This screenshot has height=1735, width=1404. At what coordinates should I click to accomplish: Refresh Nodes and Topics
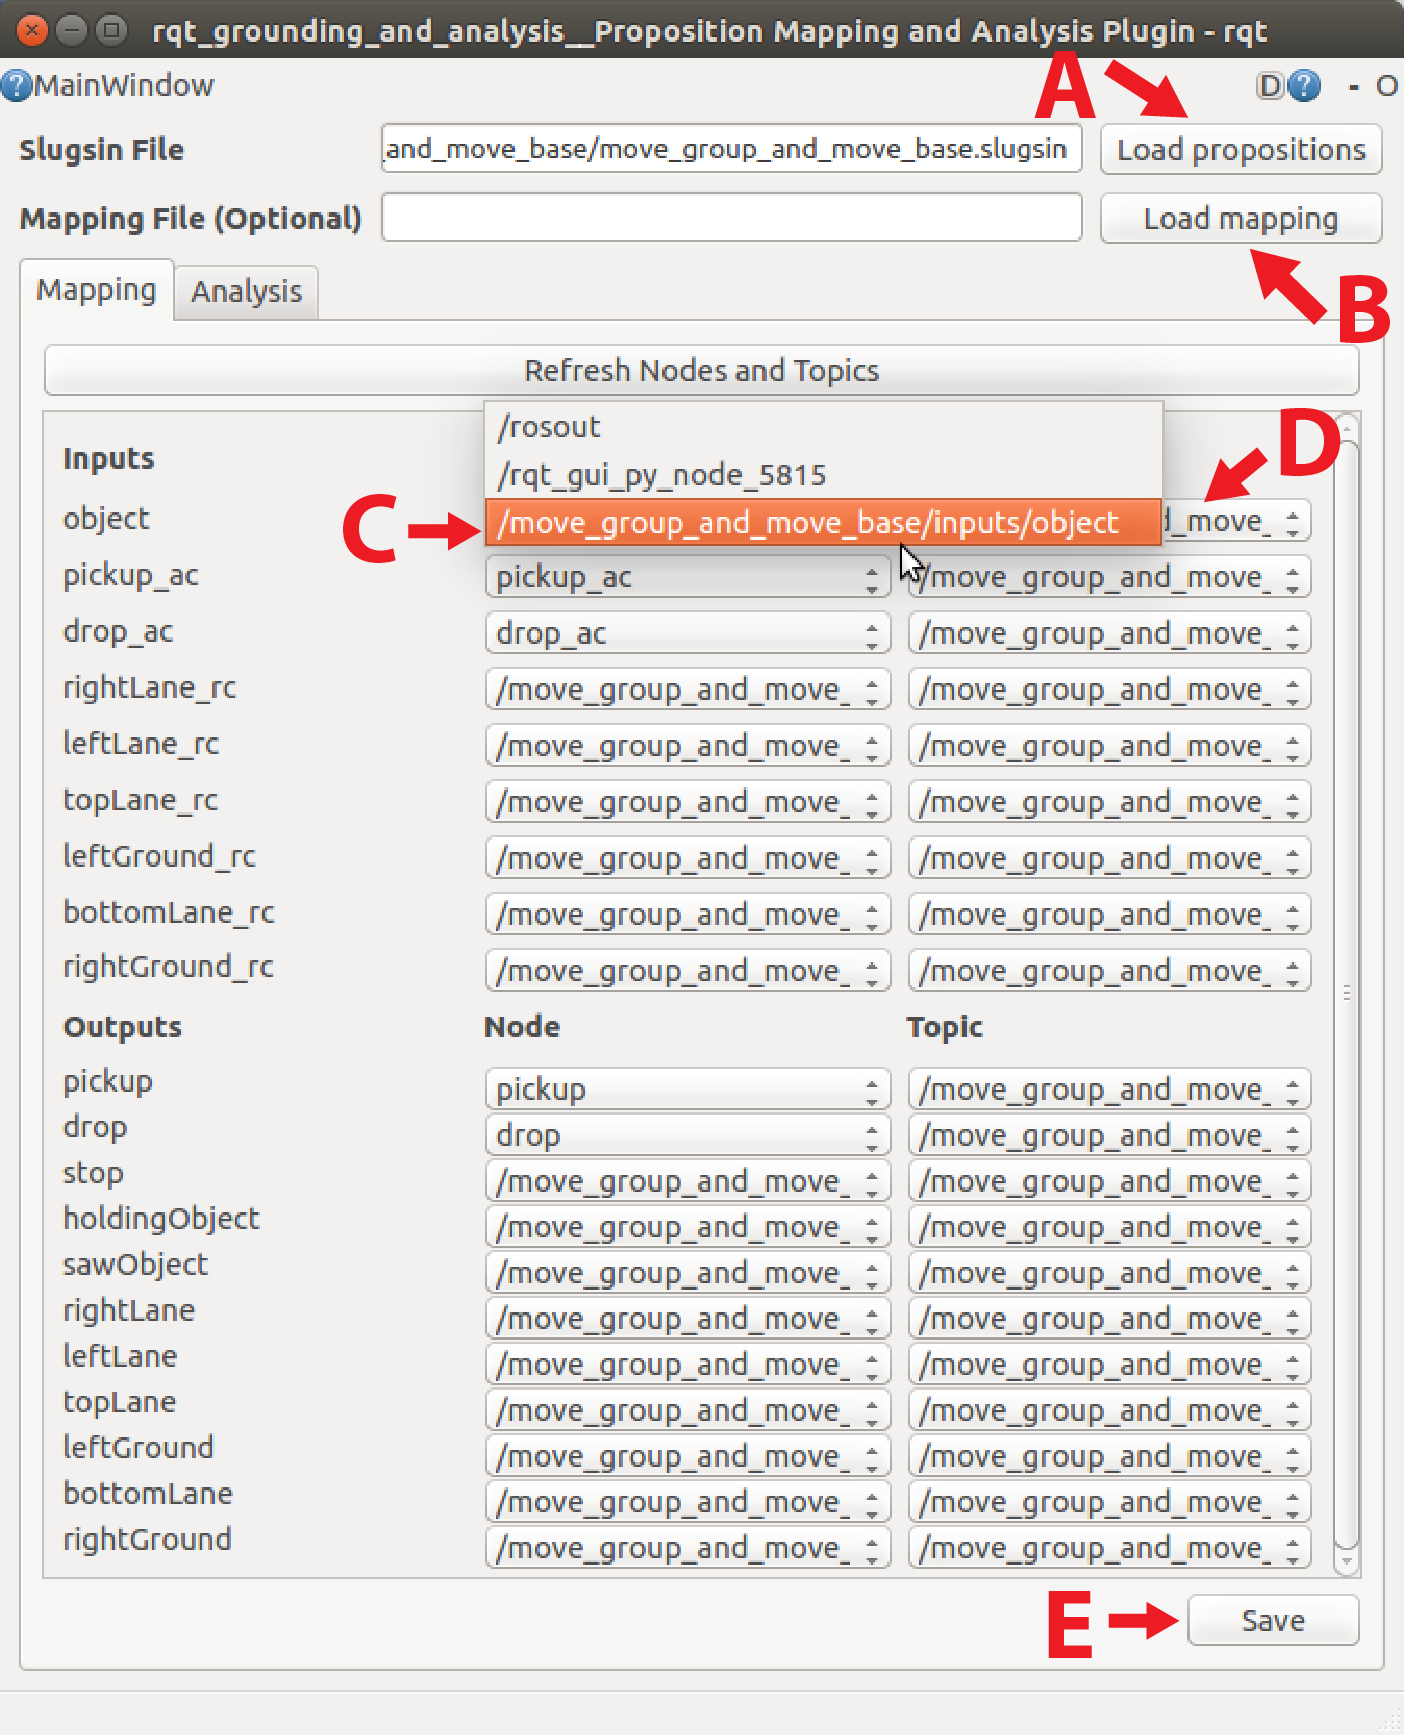701,371
